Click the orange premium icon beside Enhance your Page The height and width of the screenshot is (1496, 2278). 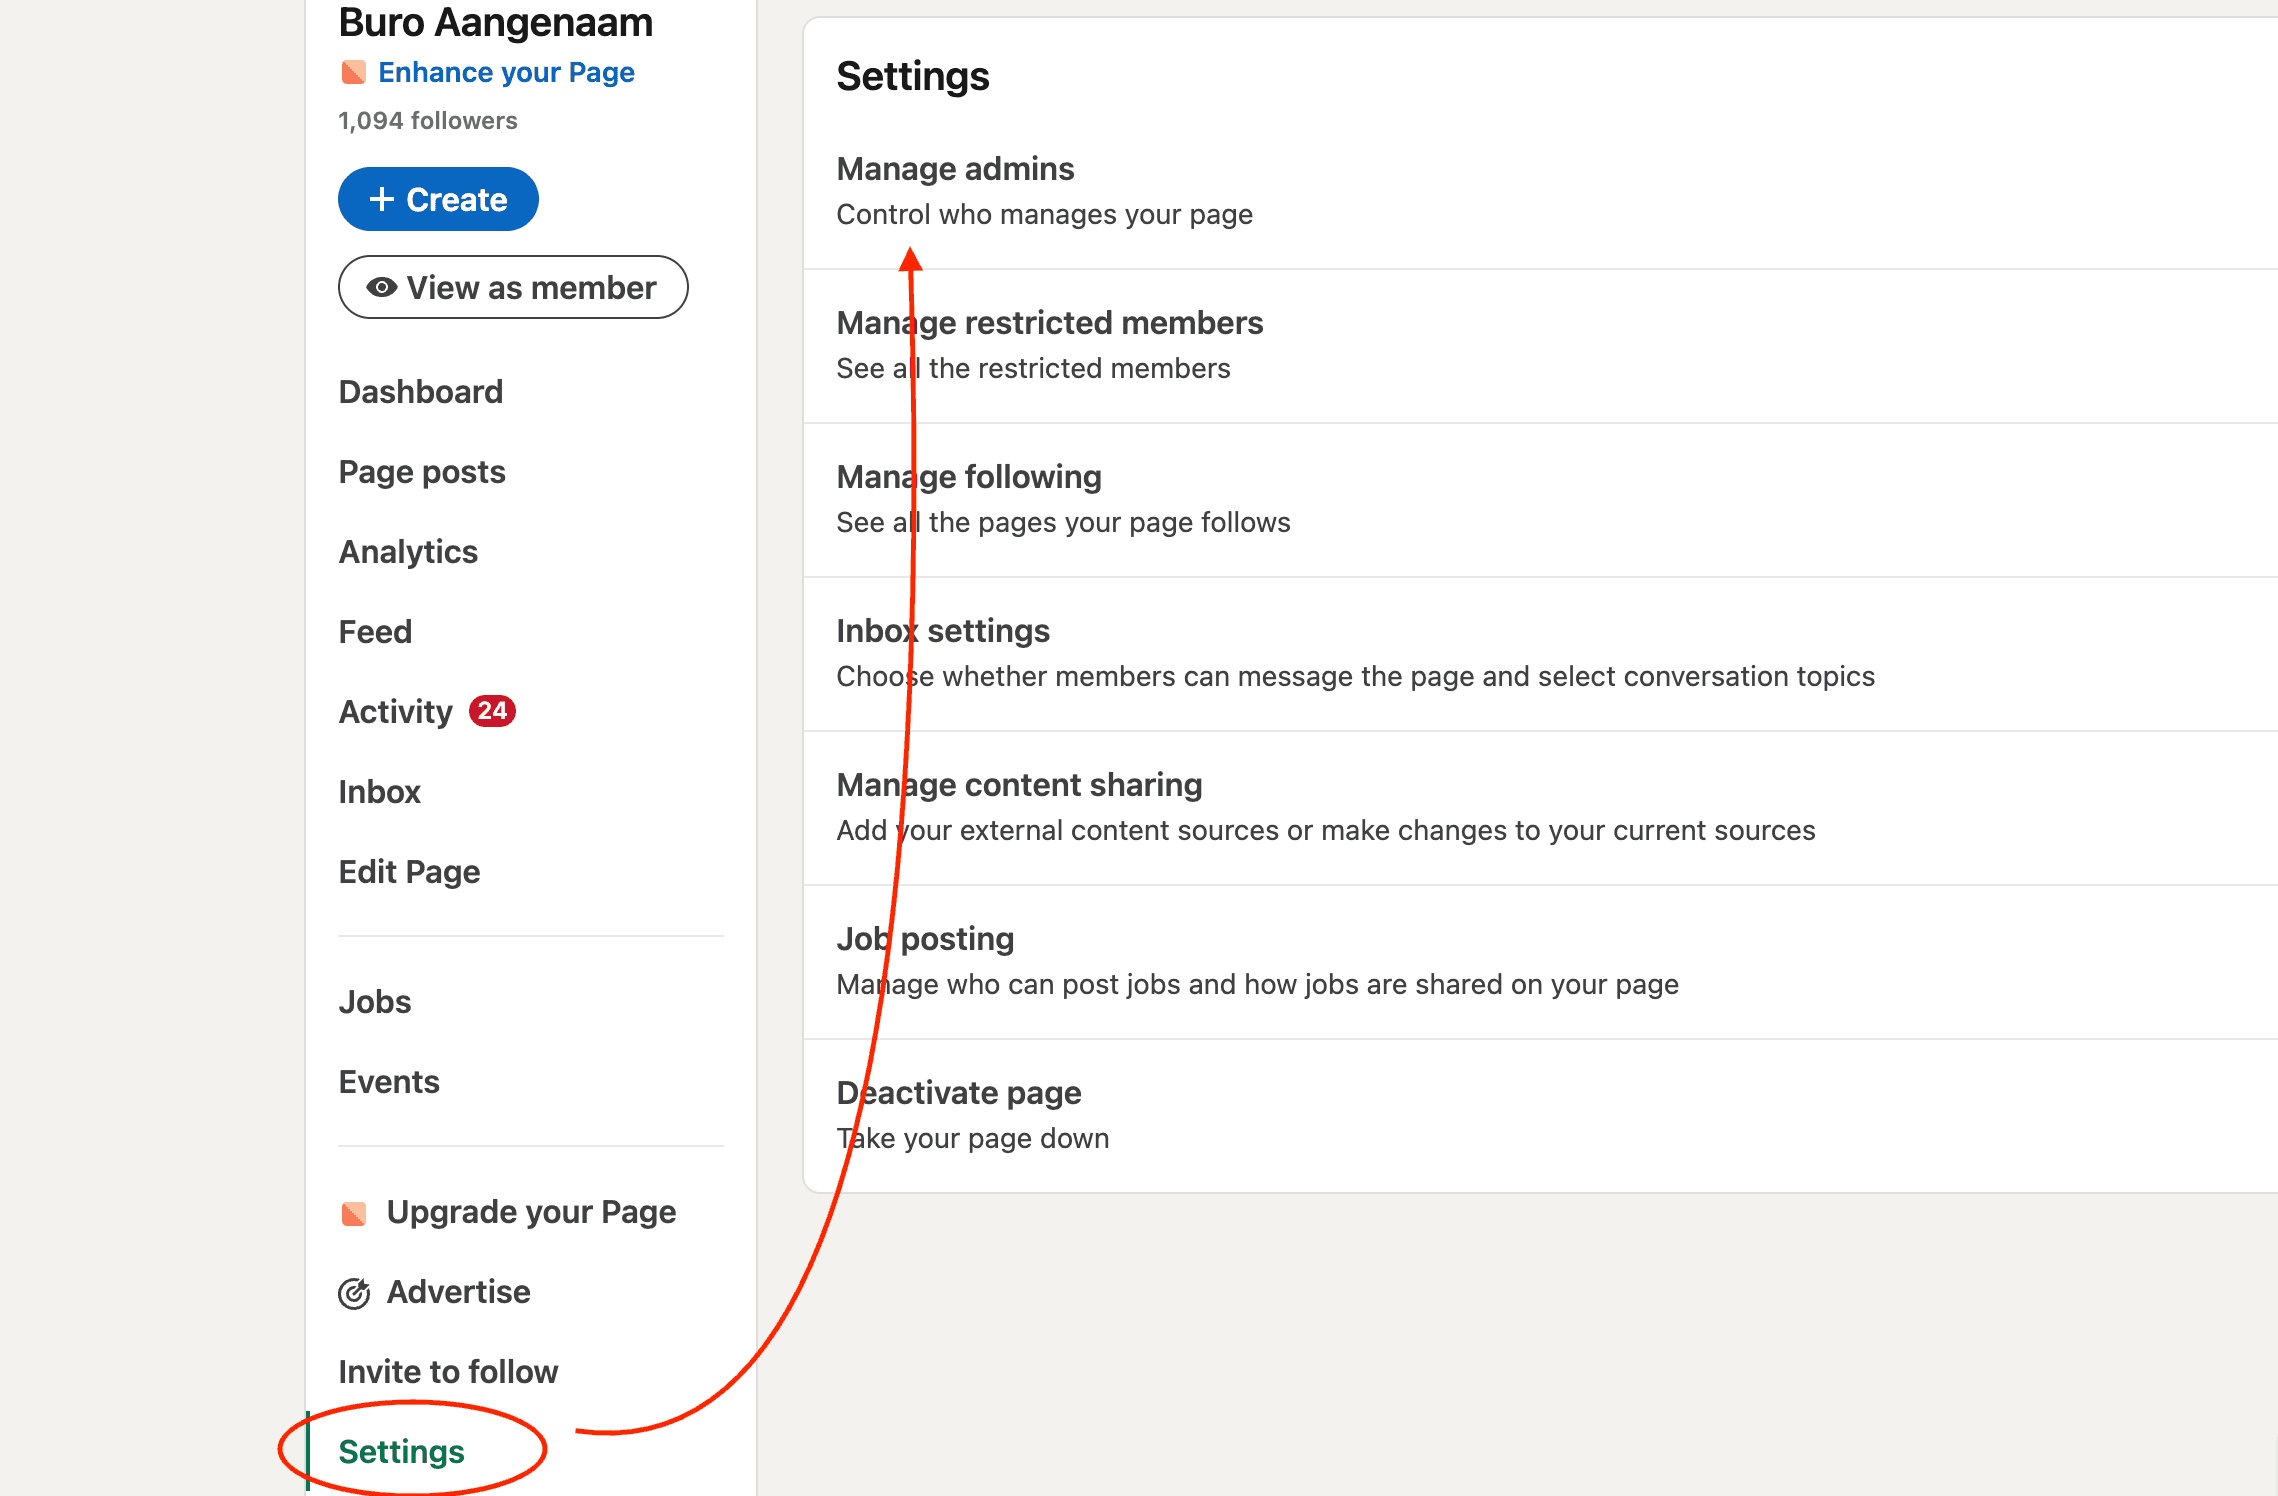pos(353,72)
